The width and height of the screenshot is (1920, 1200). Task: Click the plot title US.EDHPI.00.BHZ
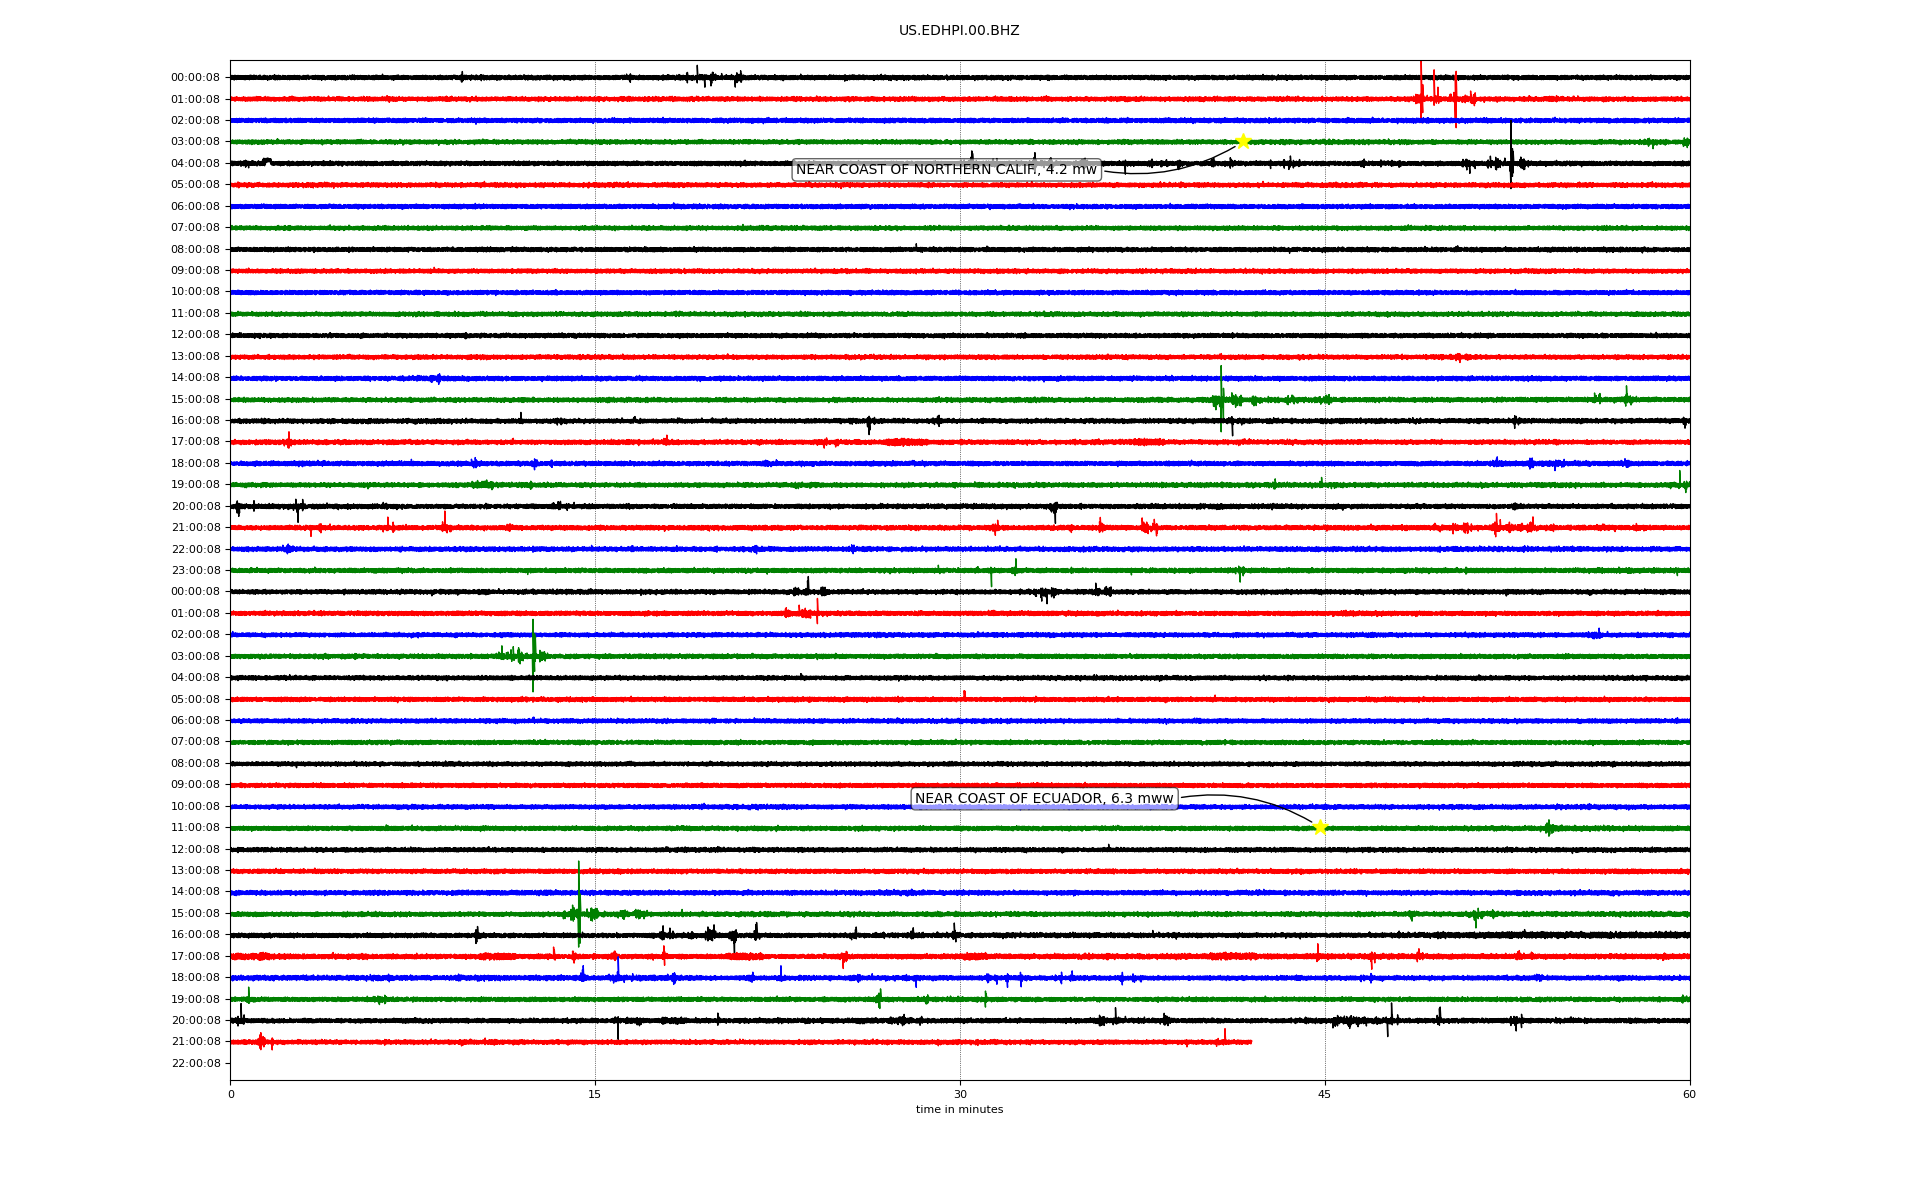point(959,31)
